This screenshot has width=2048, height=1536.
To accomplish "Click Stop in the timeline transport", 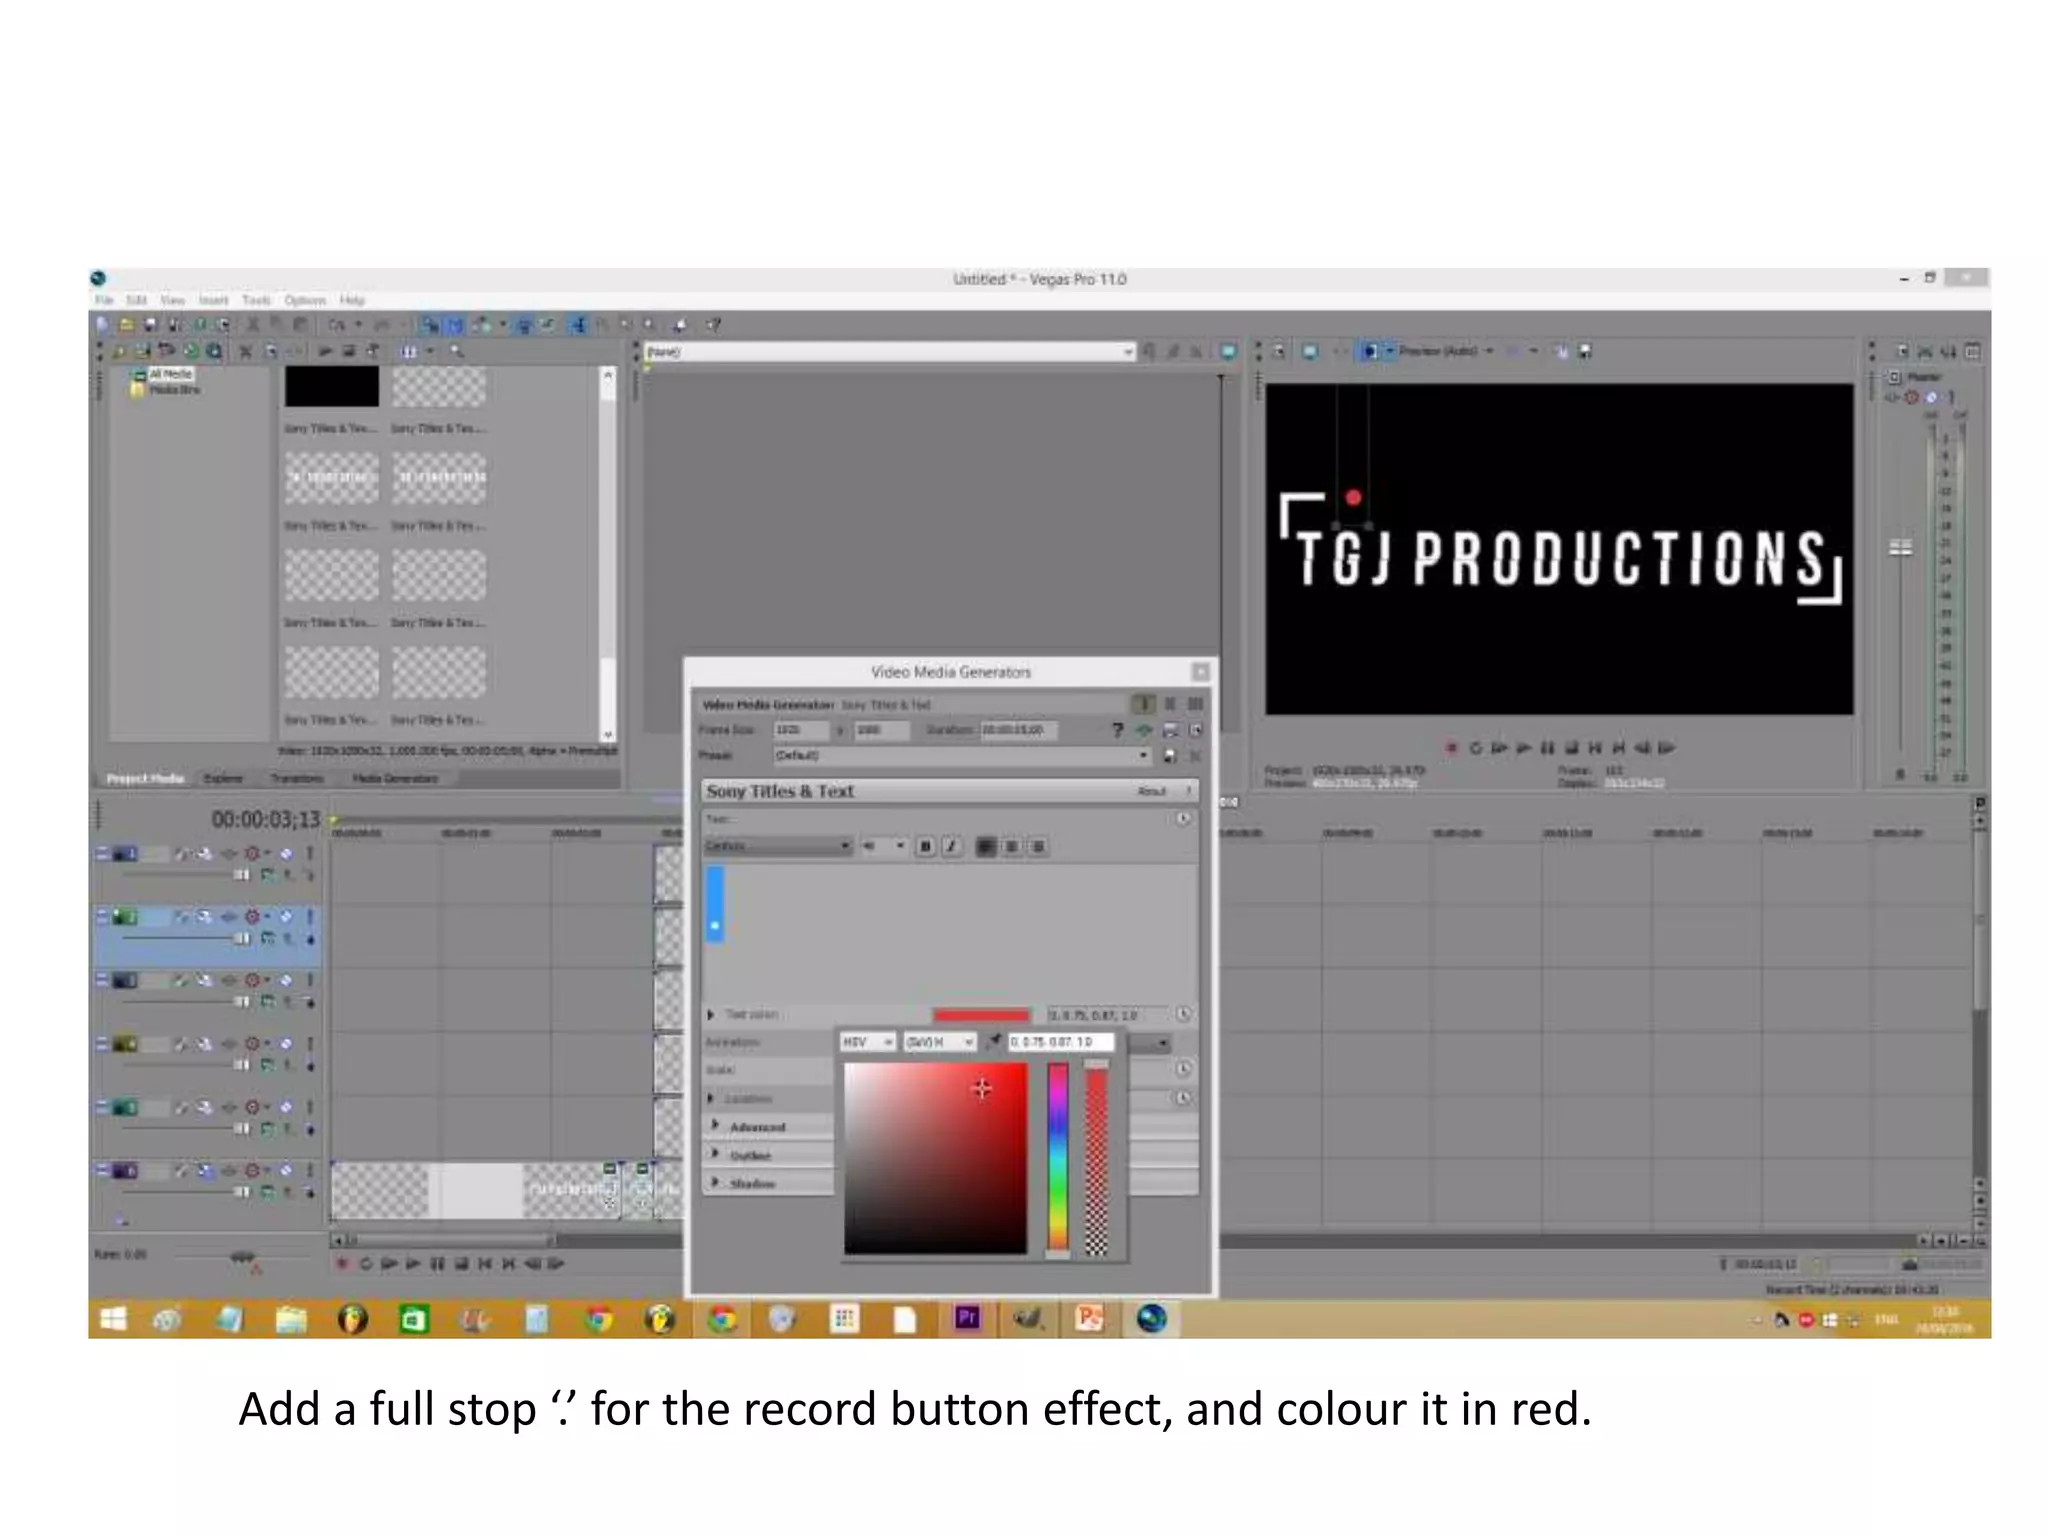I will click(461, 1264).
